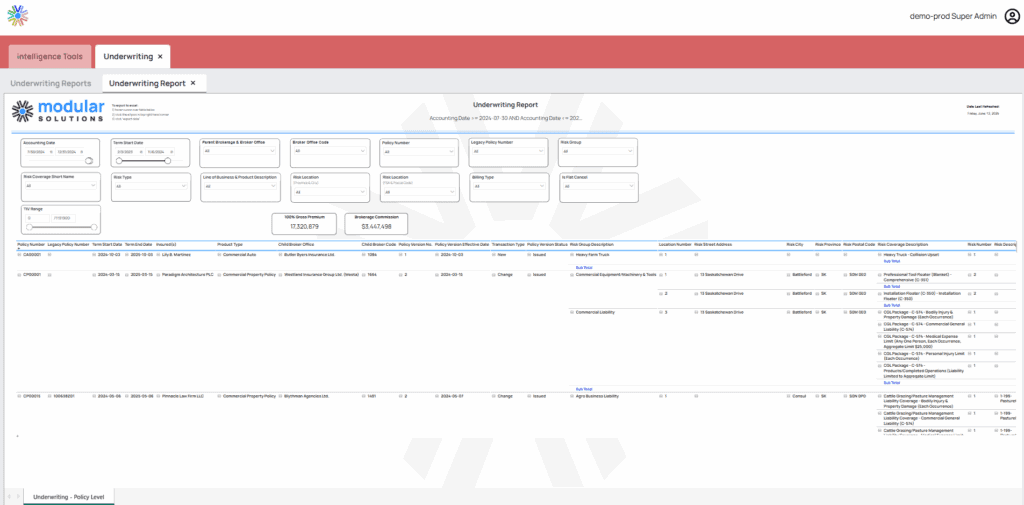Click the 100% Gross Premium card
The image size is (1024, 505).
coord(304,223)
